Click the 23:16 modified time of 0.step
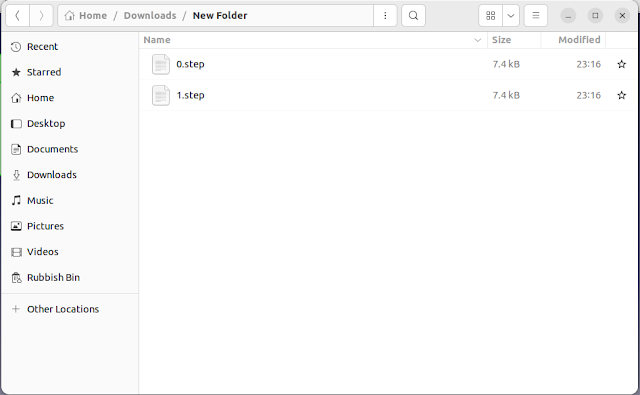The image size is (640, 395). pos(589,64)
